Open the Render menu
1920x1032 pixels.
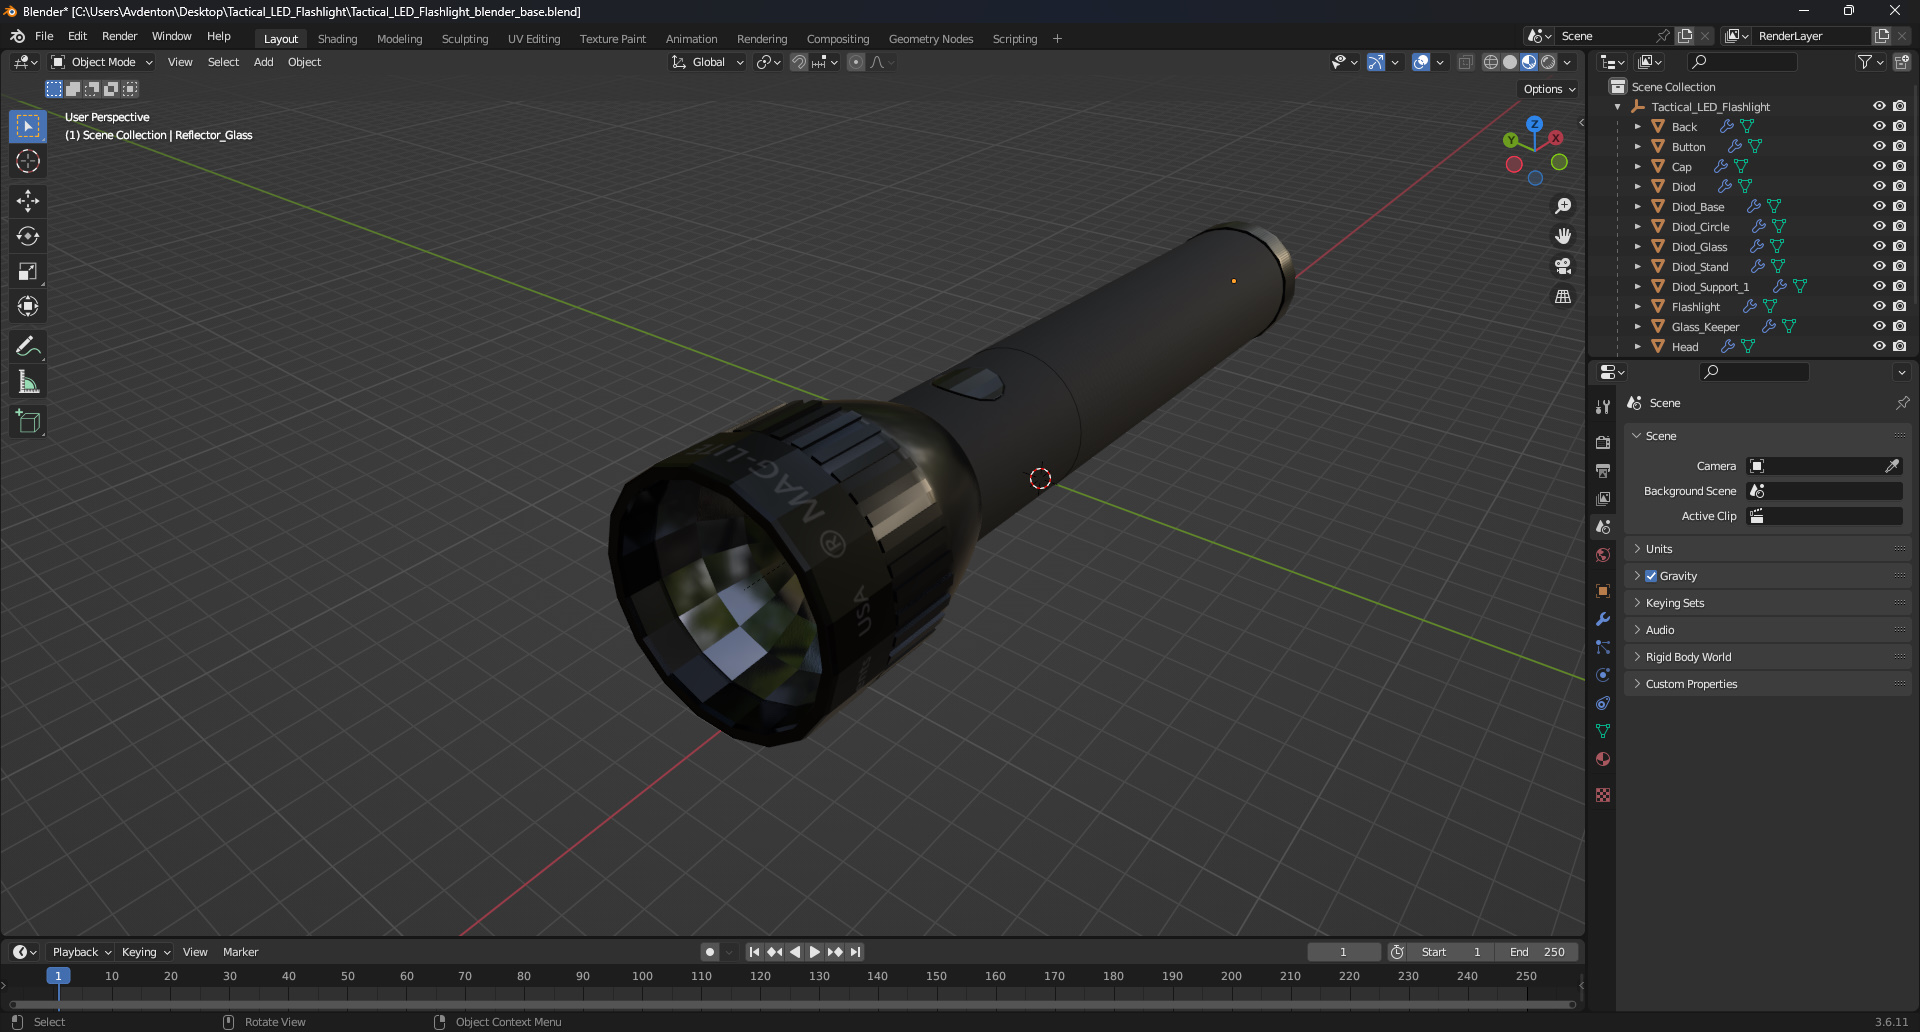point(119,36)
